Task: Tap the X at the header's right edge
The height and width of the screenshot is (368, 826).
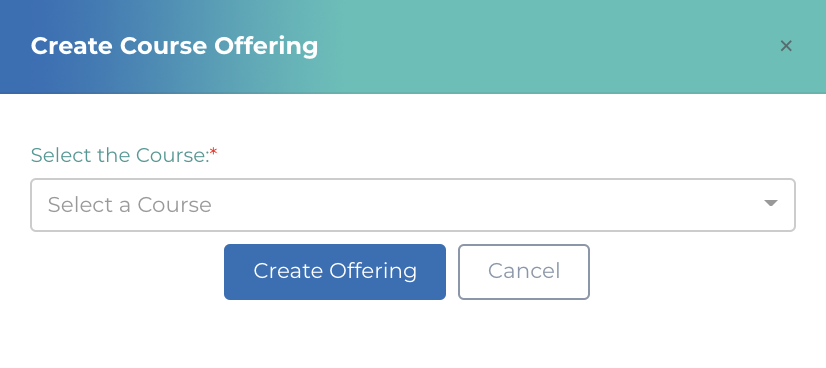Action: pos(785,46)
